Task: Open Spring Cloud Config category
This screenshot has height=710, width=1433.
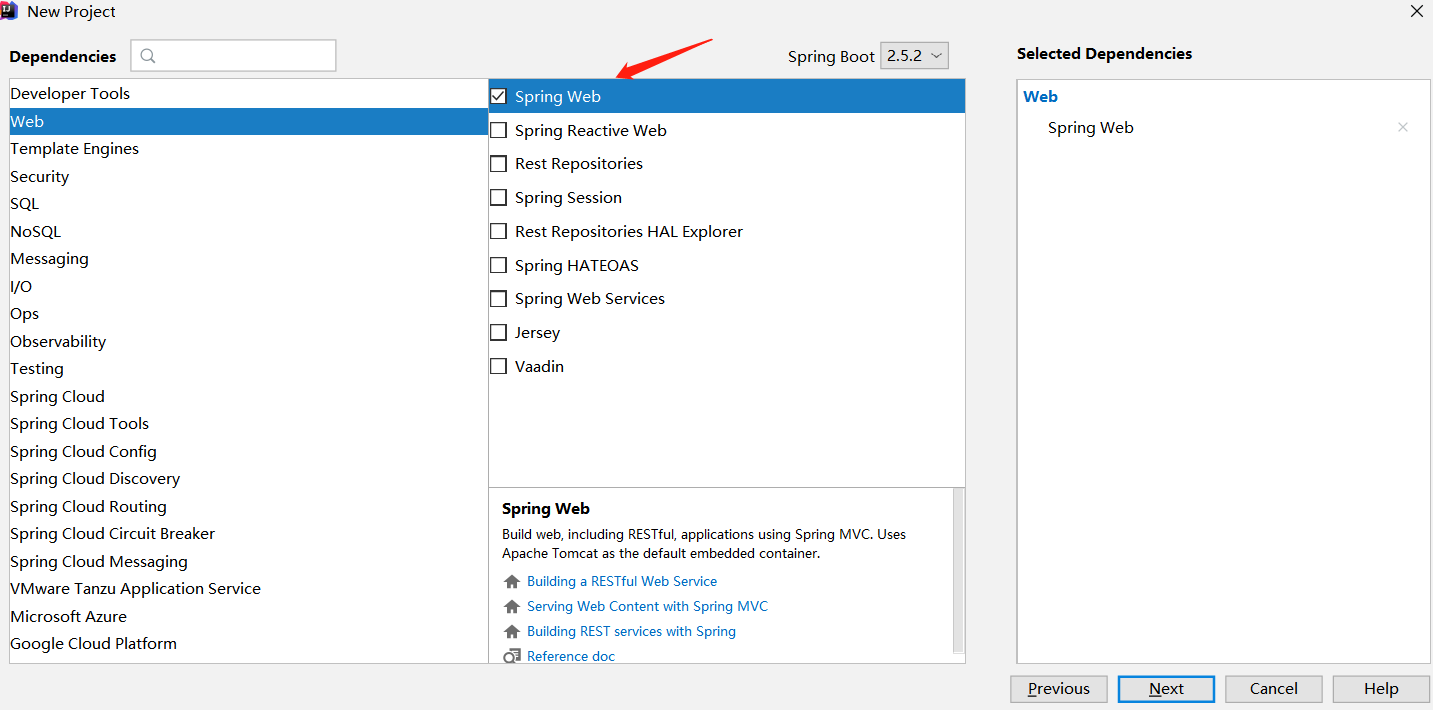Action: [x=248, y=451]
